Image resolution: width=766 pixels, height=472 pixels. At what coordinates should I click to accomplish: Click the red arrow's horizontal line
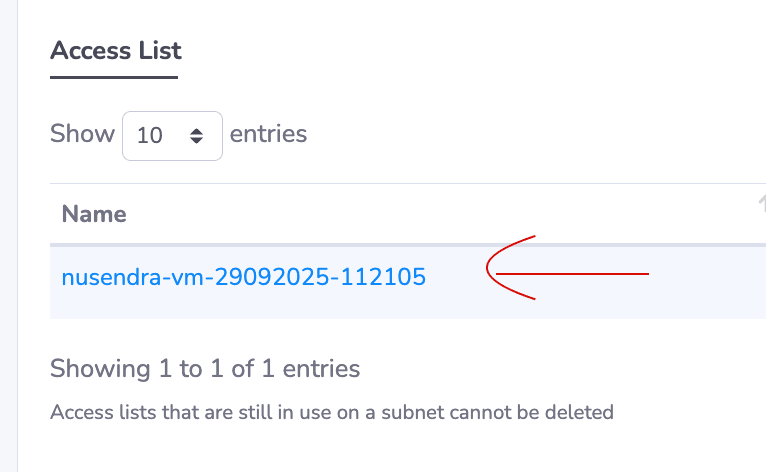[590, 273]
